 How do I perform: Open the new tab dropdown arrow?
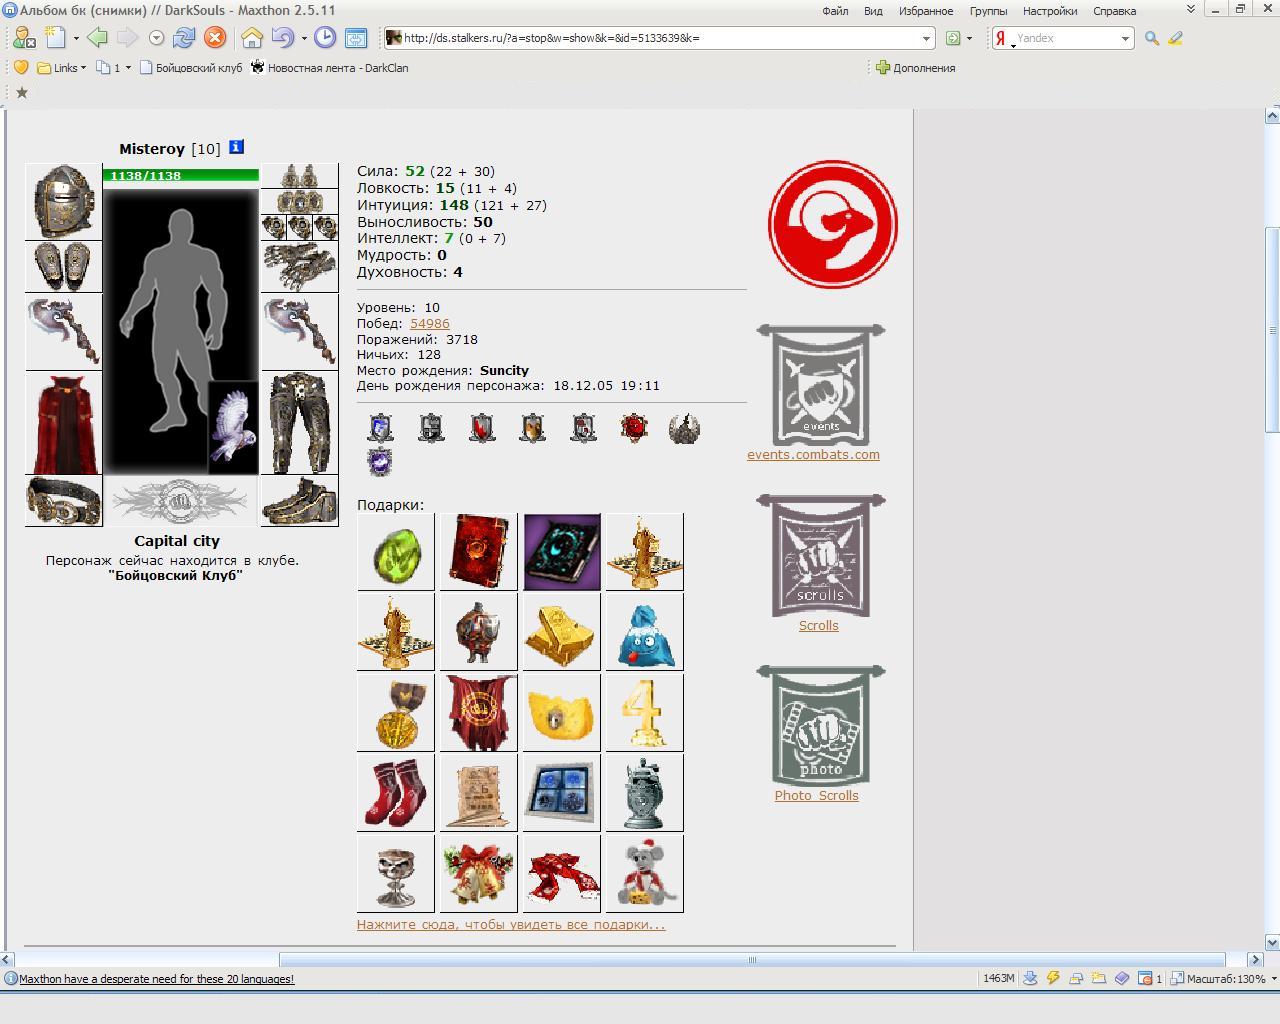coord(76,38)
